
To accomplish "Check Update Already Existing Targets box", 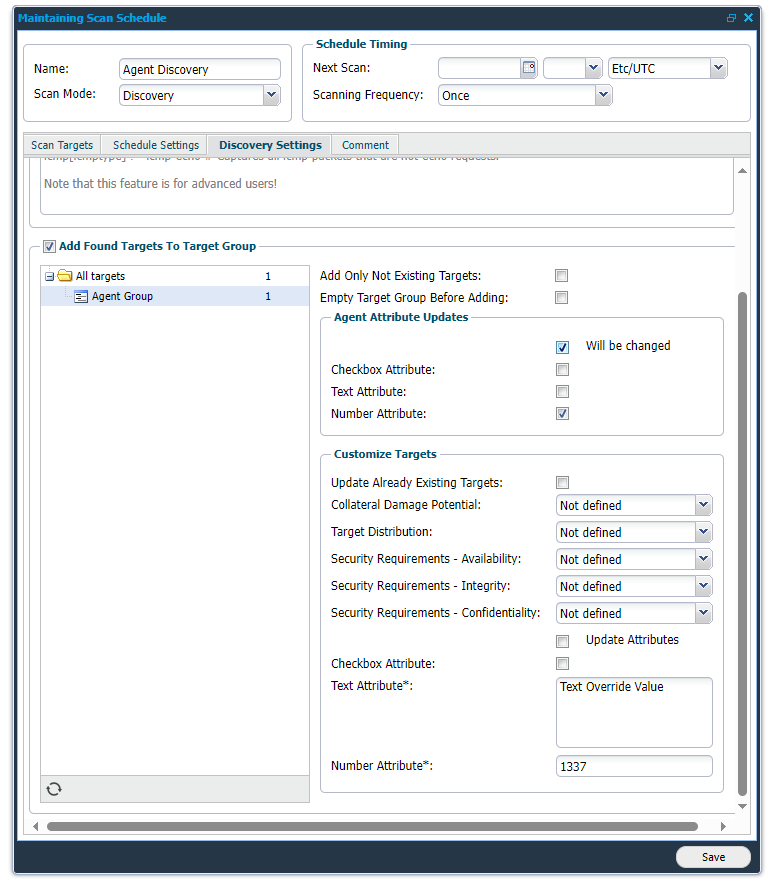I will click(x=562, y=483).
